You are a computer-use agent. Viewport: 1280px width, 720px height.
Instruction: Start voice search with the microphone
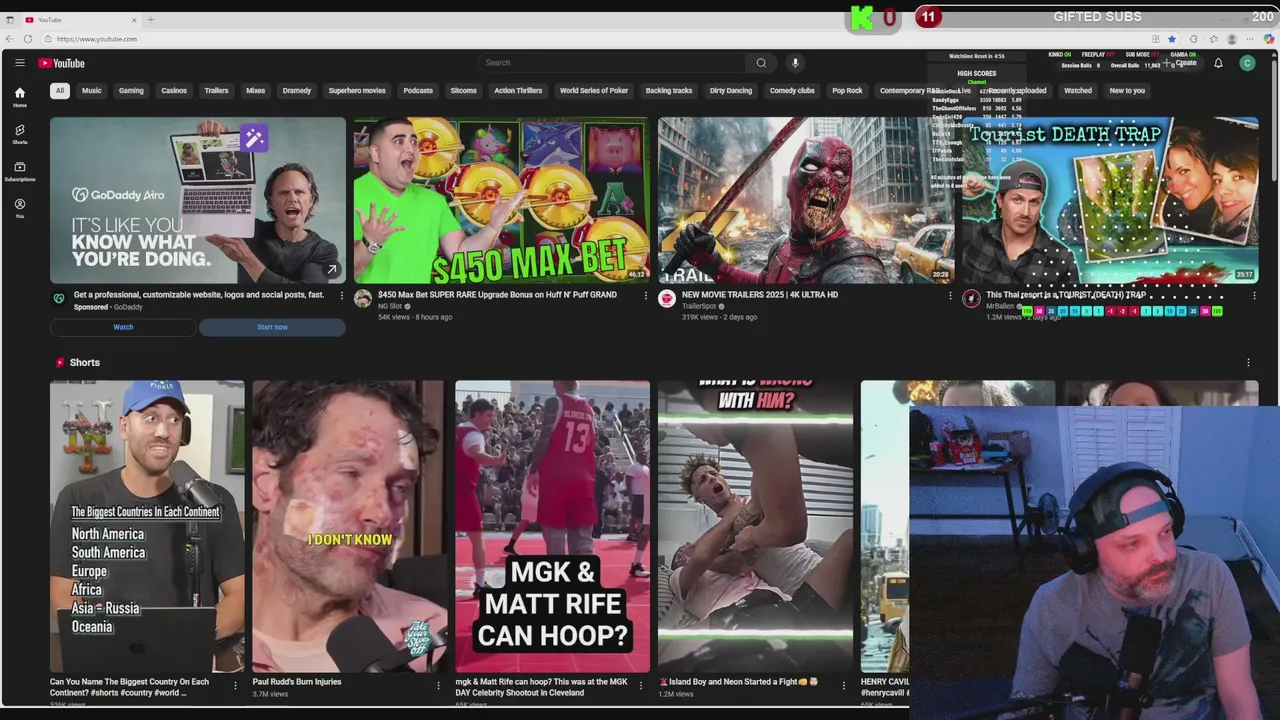click(795, 63)
